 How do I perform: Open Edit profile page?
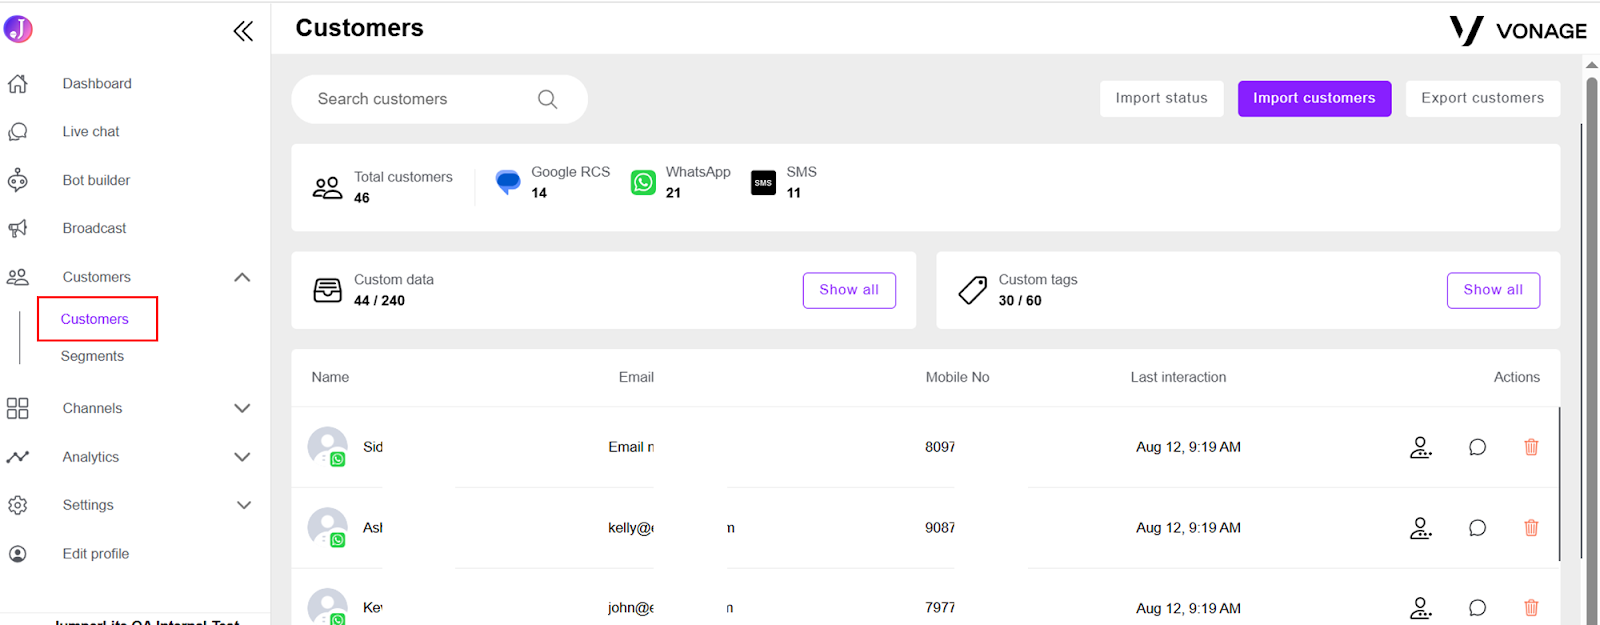coord(96,554)
